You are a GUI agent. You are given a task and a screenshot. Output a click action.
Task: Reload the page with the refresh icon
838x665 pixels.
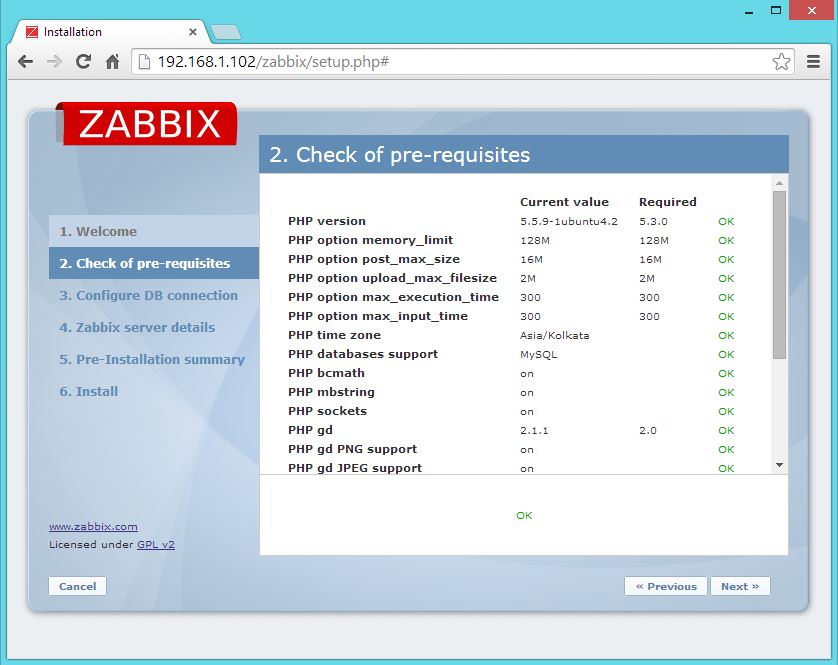83,61
